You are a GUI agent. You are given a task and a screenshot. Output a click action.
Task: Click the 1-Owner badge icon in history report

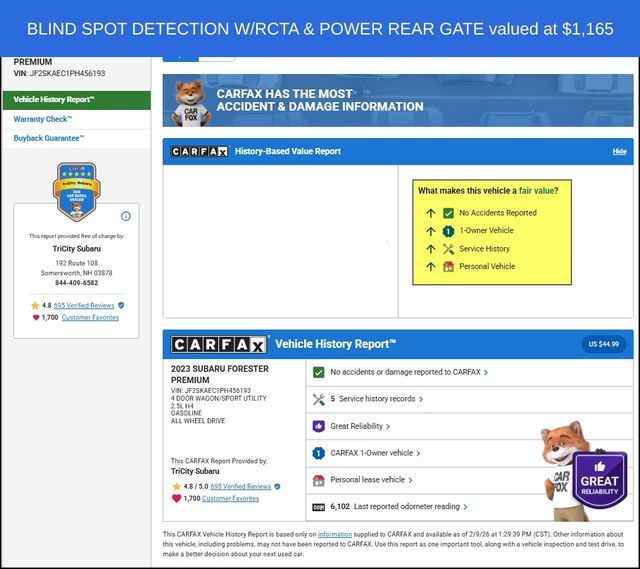[319, 453]
